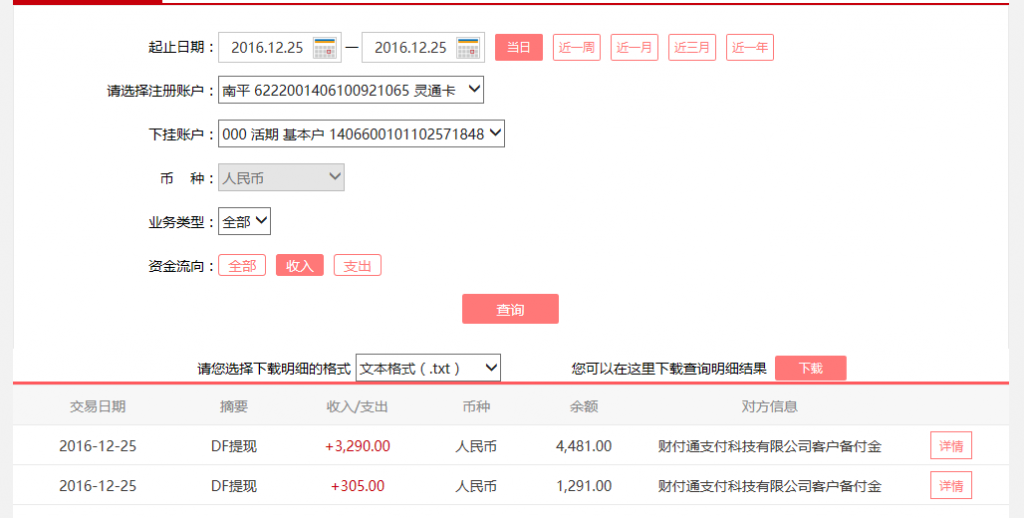Expand the 下挂账户 sub-account dropdown
1024x518 pixels.
click(x=361, y=134)
